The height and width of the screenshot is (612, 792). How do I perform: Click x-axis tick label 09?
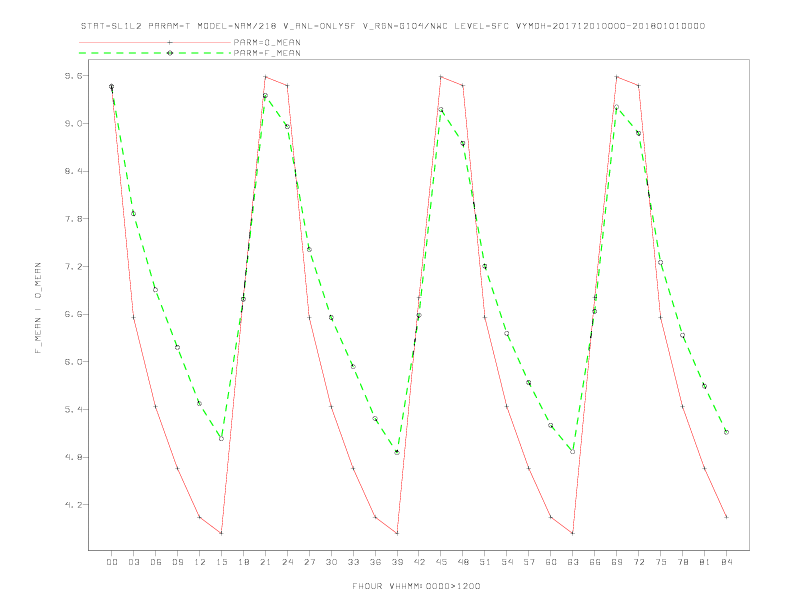tap(177, 562)
